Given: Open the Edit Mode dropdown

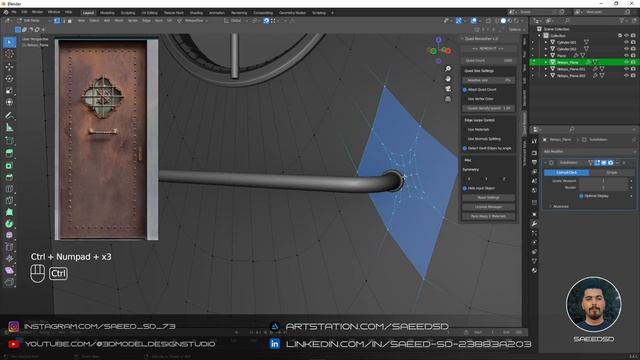Looking at the screenshot, I should pyautogui.click(x=33, y=20).
